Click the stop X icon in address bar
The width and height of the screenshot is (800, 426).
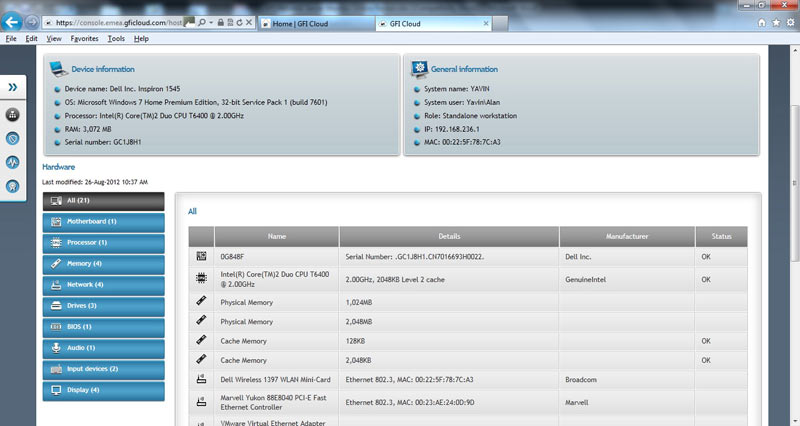pos(248,22)
